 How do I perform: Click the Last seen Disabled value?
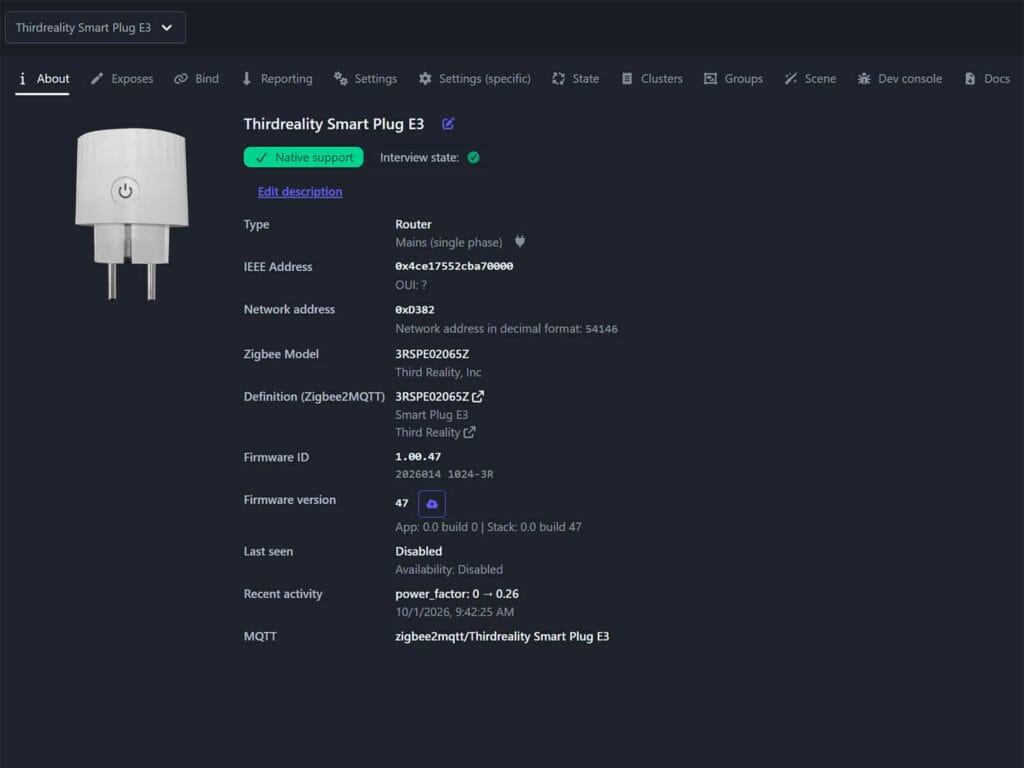(x=419, y=551)
